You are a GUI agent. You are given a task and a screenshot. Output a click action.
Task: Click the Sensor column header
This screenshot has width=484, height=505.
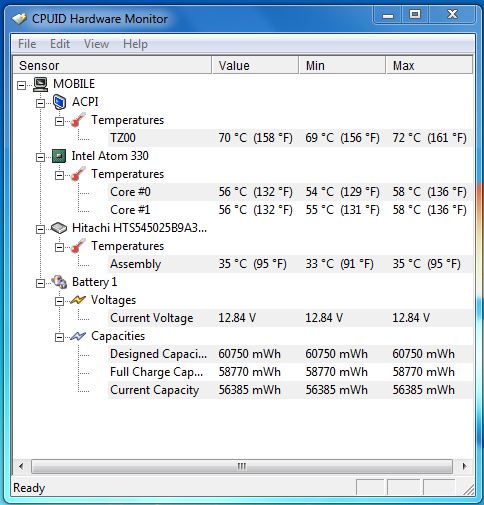[112, 65]
